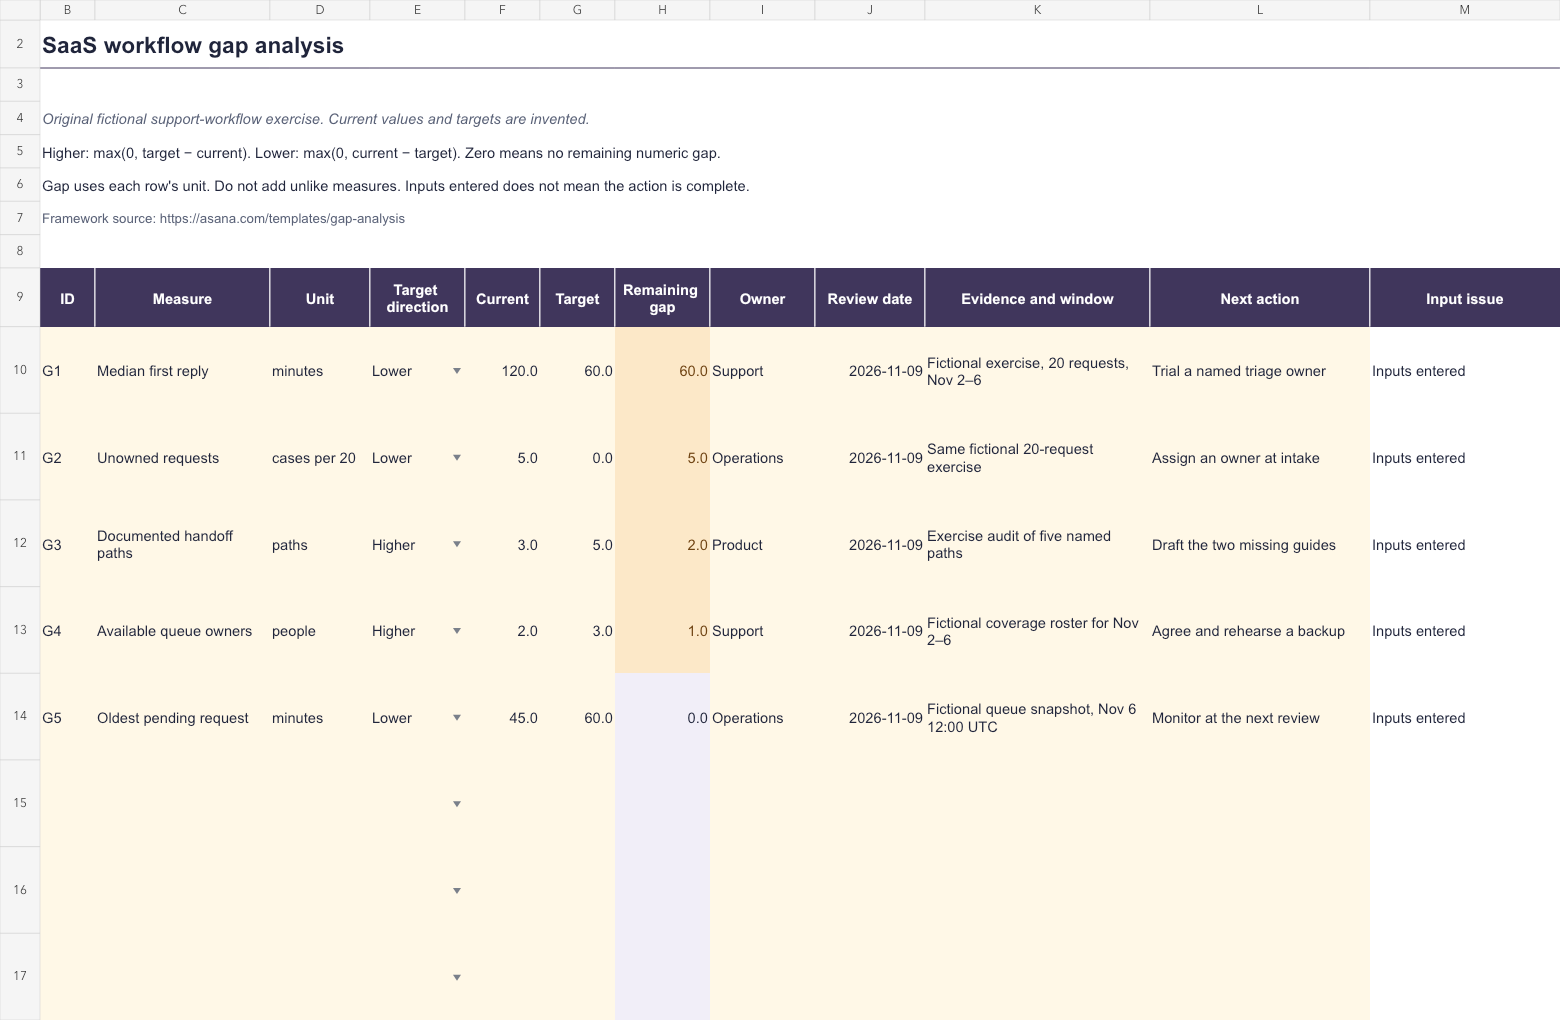Select the Documented handoff paths cell
1560x1020 pixels.
182,545
